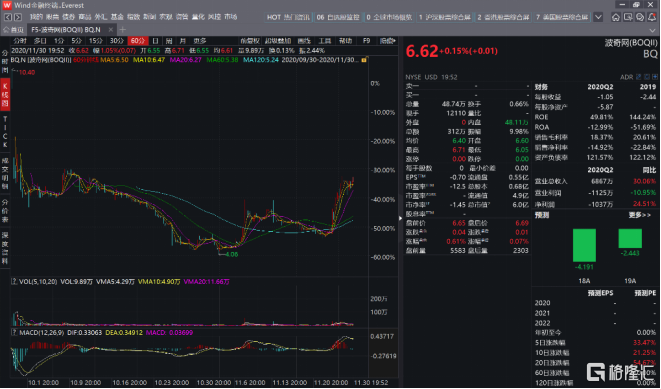Navigate back with the left arrow icon
Image resolution: width=661 pixels, height=389 pixels.
pos(8,17)
